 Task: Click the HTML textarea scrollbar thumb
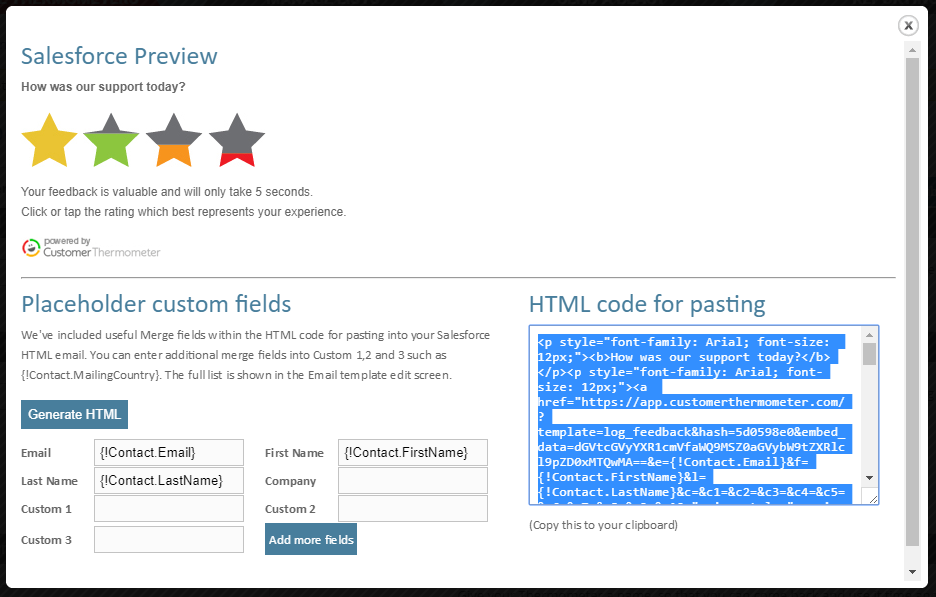pyautogui.click(x=869, y=354)
